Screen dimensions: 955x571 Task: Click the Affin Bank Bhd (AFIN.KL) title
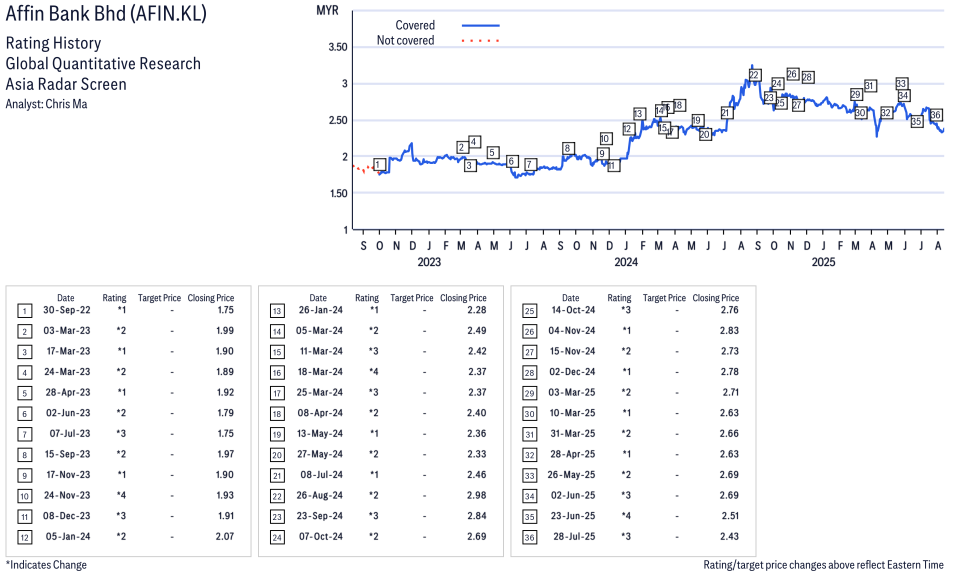(x=106, y=13)
